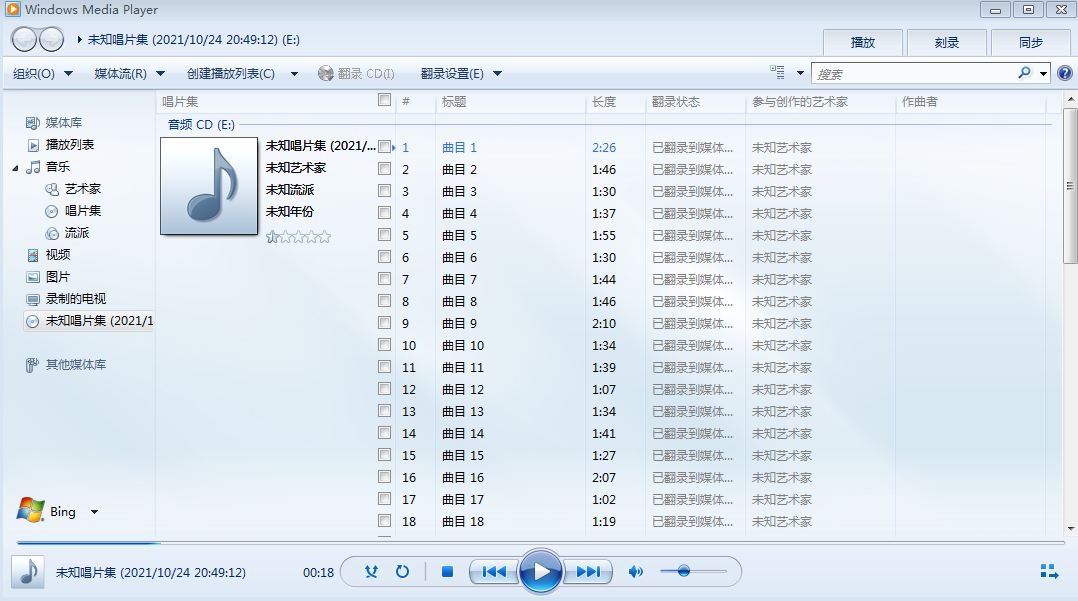The image size is (1078, 601).
Task: Switch to Now Playing mode icon
Action: pyautogui.click(x=1049, y=572)
